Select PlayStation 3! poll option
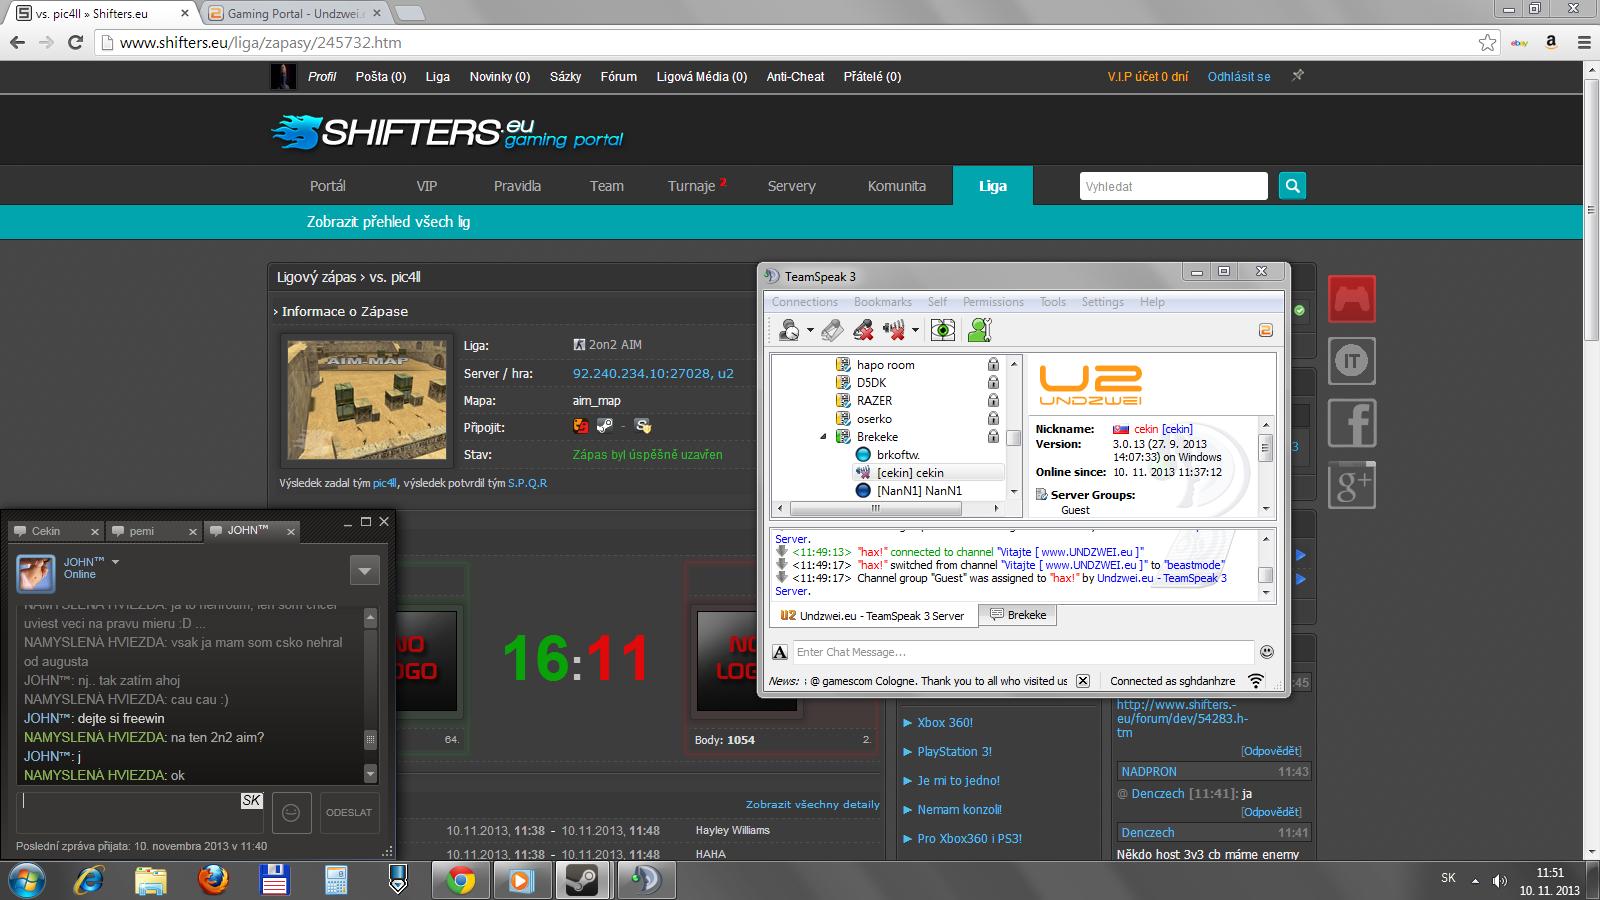Image resolution: width=1600 pixels, height=900 pixels. (954, 751)
